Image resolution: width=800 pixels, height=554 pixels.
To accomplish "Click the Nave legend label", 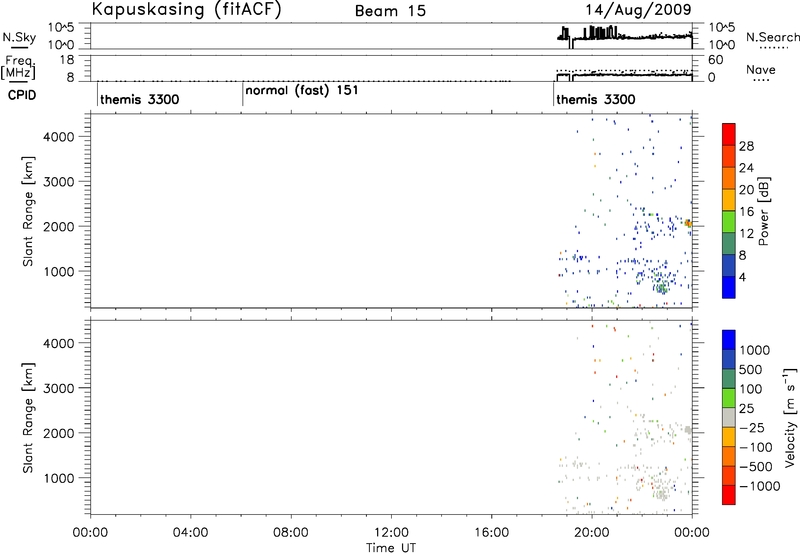I will [x=761, y=70].
